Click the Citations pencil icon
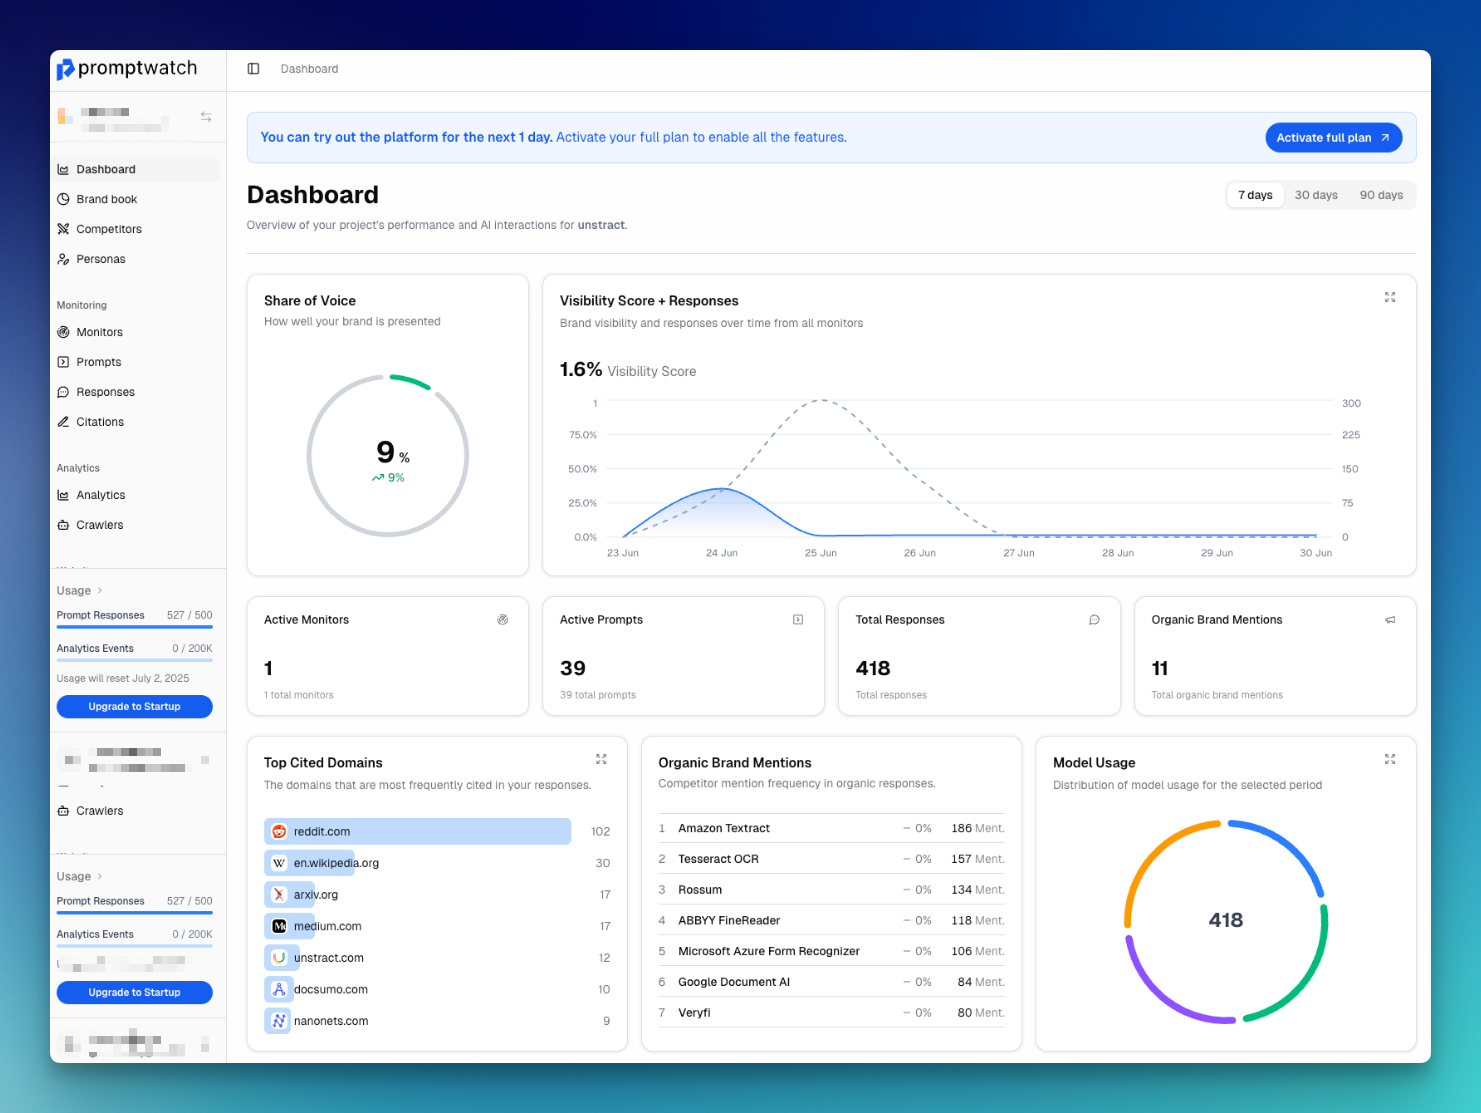This screenshot has height=1113, width=1481. (63, 422)
